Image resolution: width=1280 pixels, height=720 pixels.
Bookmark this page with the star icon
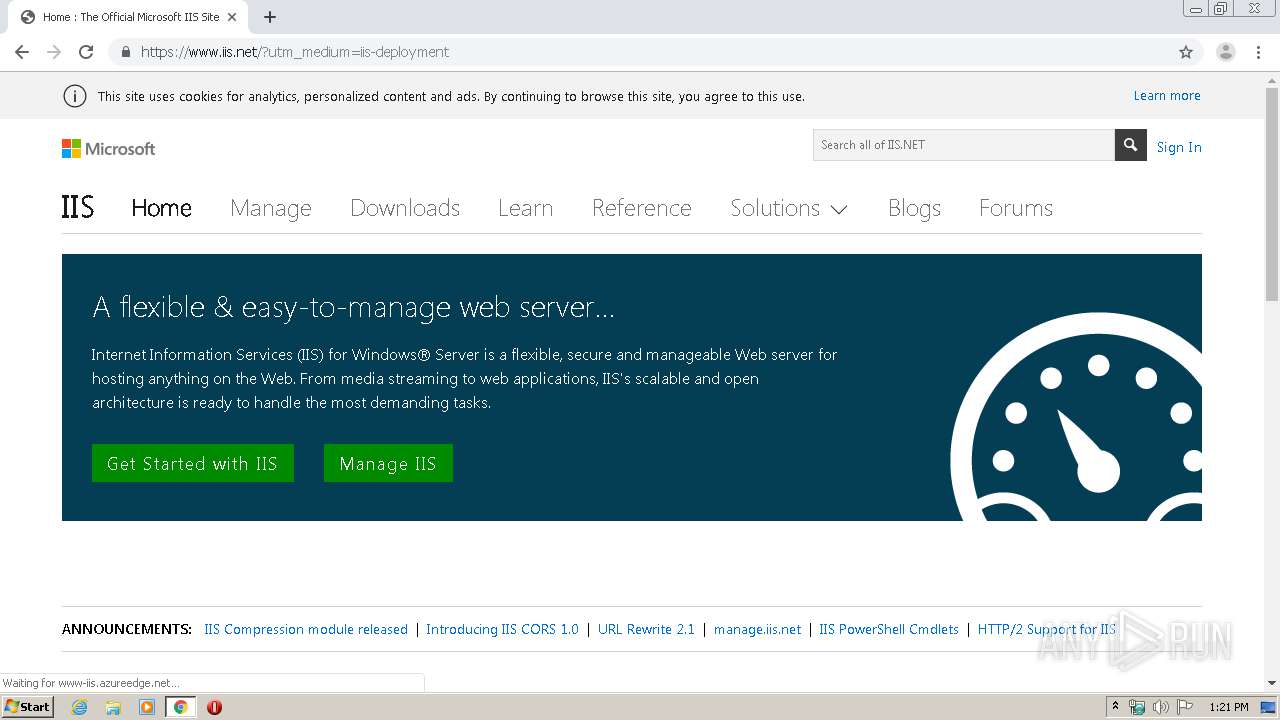coord(1186,52)
